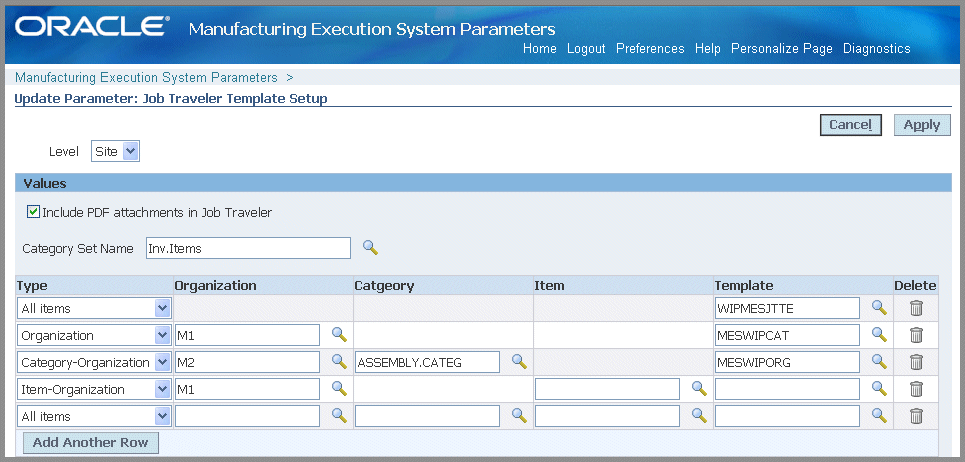The height and width of the screenshot is (462, 965).
Task: Search item in Item-Organization row
Action: pyautogui.click(x=699, y=388)
